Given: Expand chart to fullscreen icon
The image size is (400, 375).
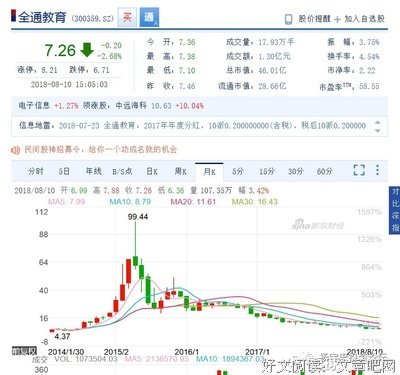Looking at the screenshot, I should 359,170.
